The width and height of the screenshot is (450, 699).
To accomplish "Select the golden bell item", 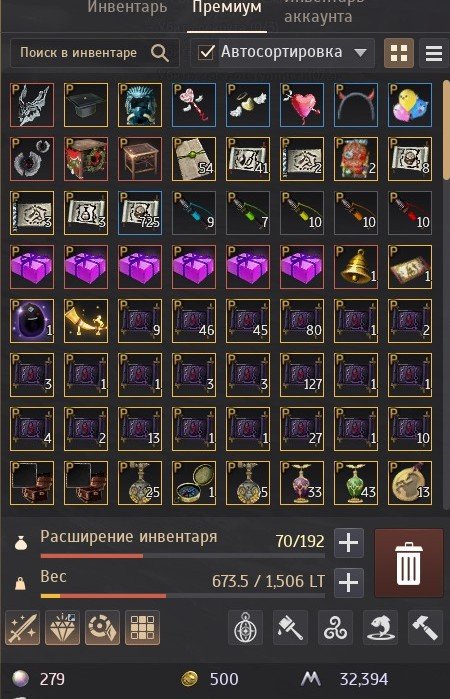I will [355, 267].
